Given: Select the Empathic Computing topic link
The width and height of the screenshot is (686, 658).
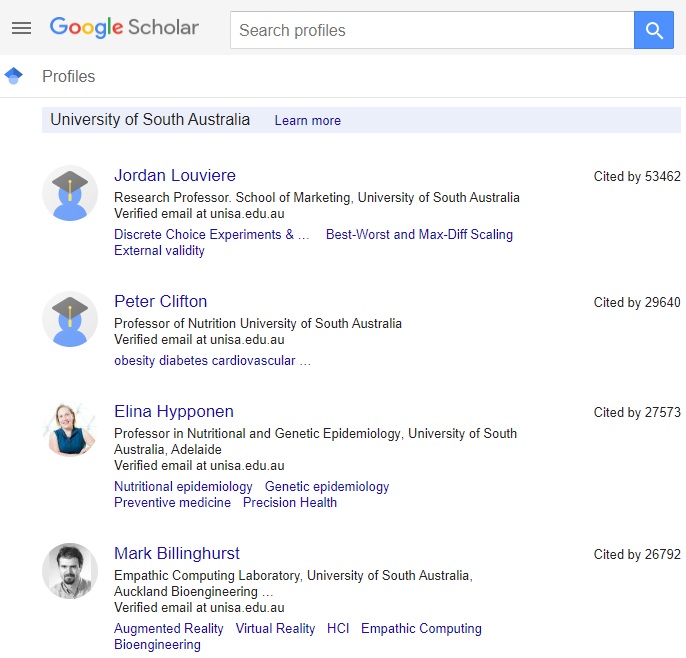Looking at the screenshot, I should (421, 628).
